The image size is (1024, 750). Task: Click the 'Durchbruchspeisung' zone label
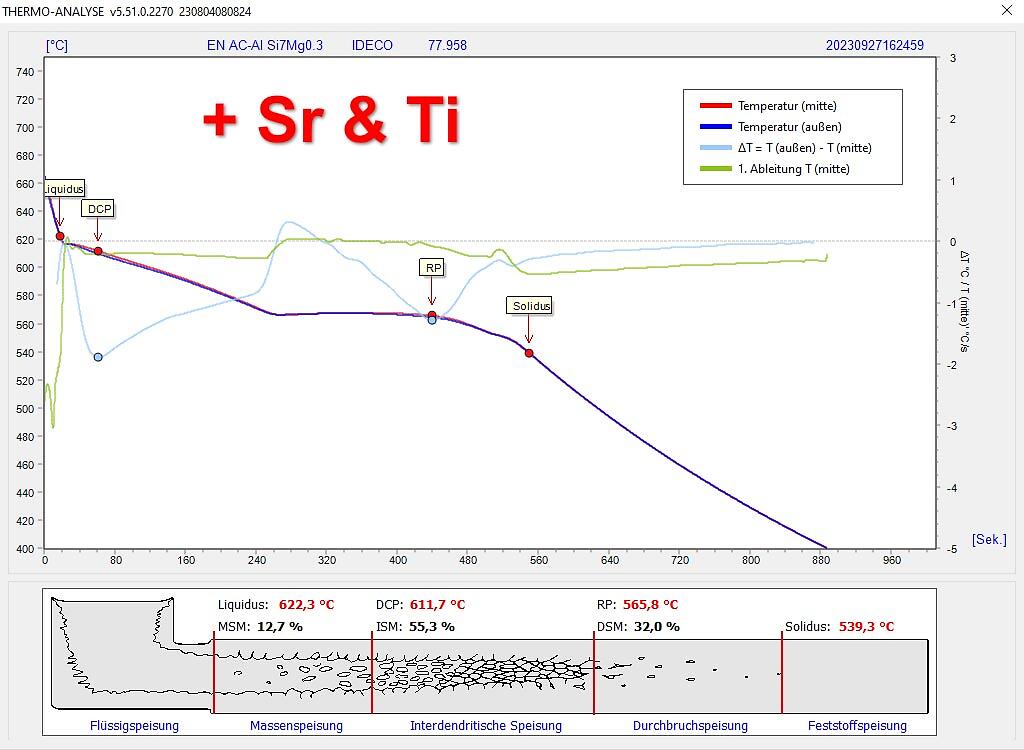pos(690,725)
